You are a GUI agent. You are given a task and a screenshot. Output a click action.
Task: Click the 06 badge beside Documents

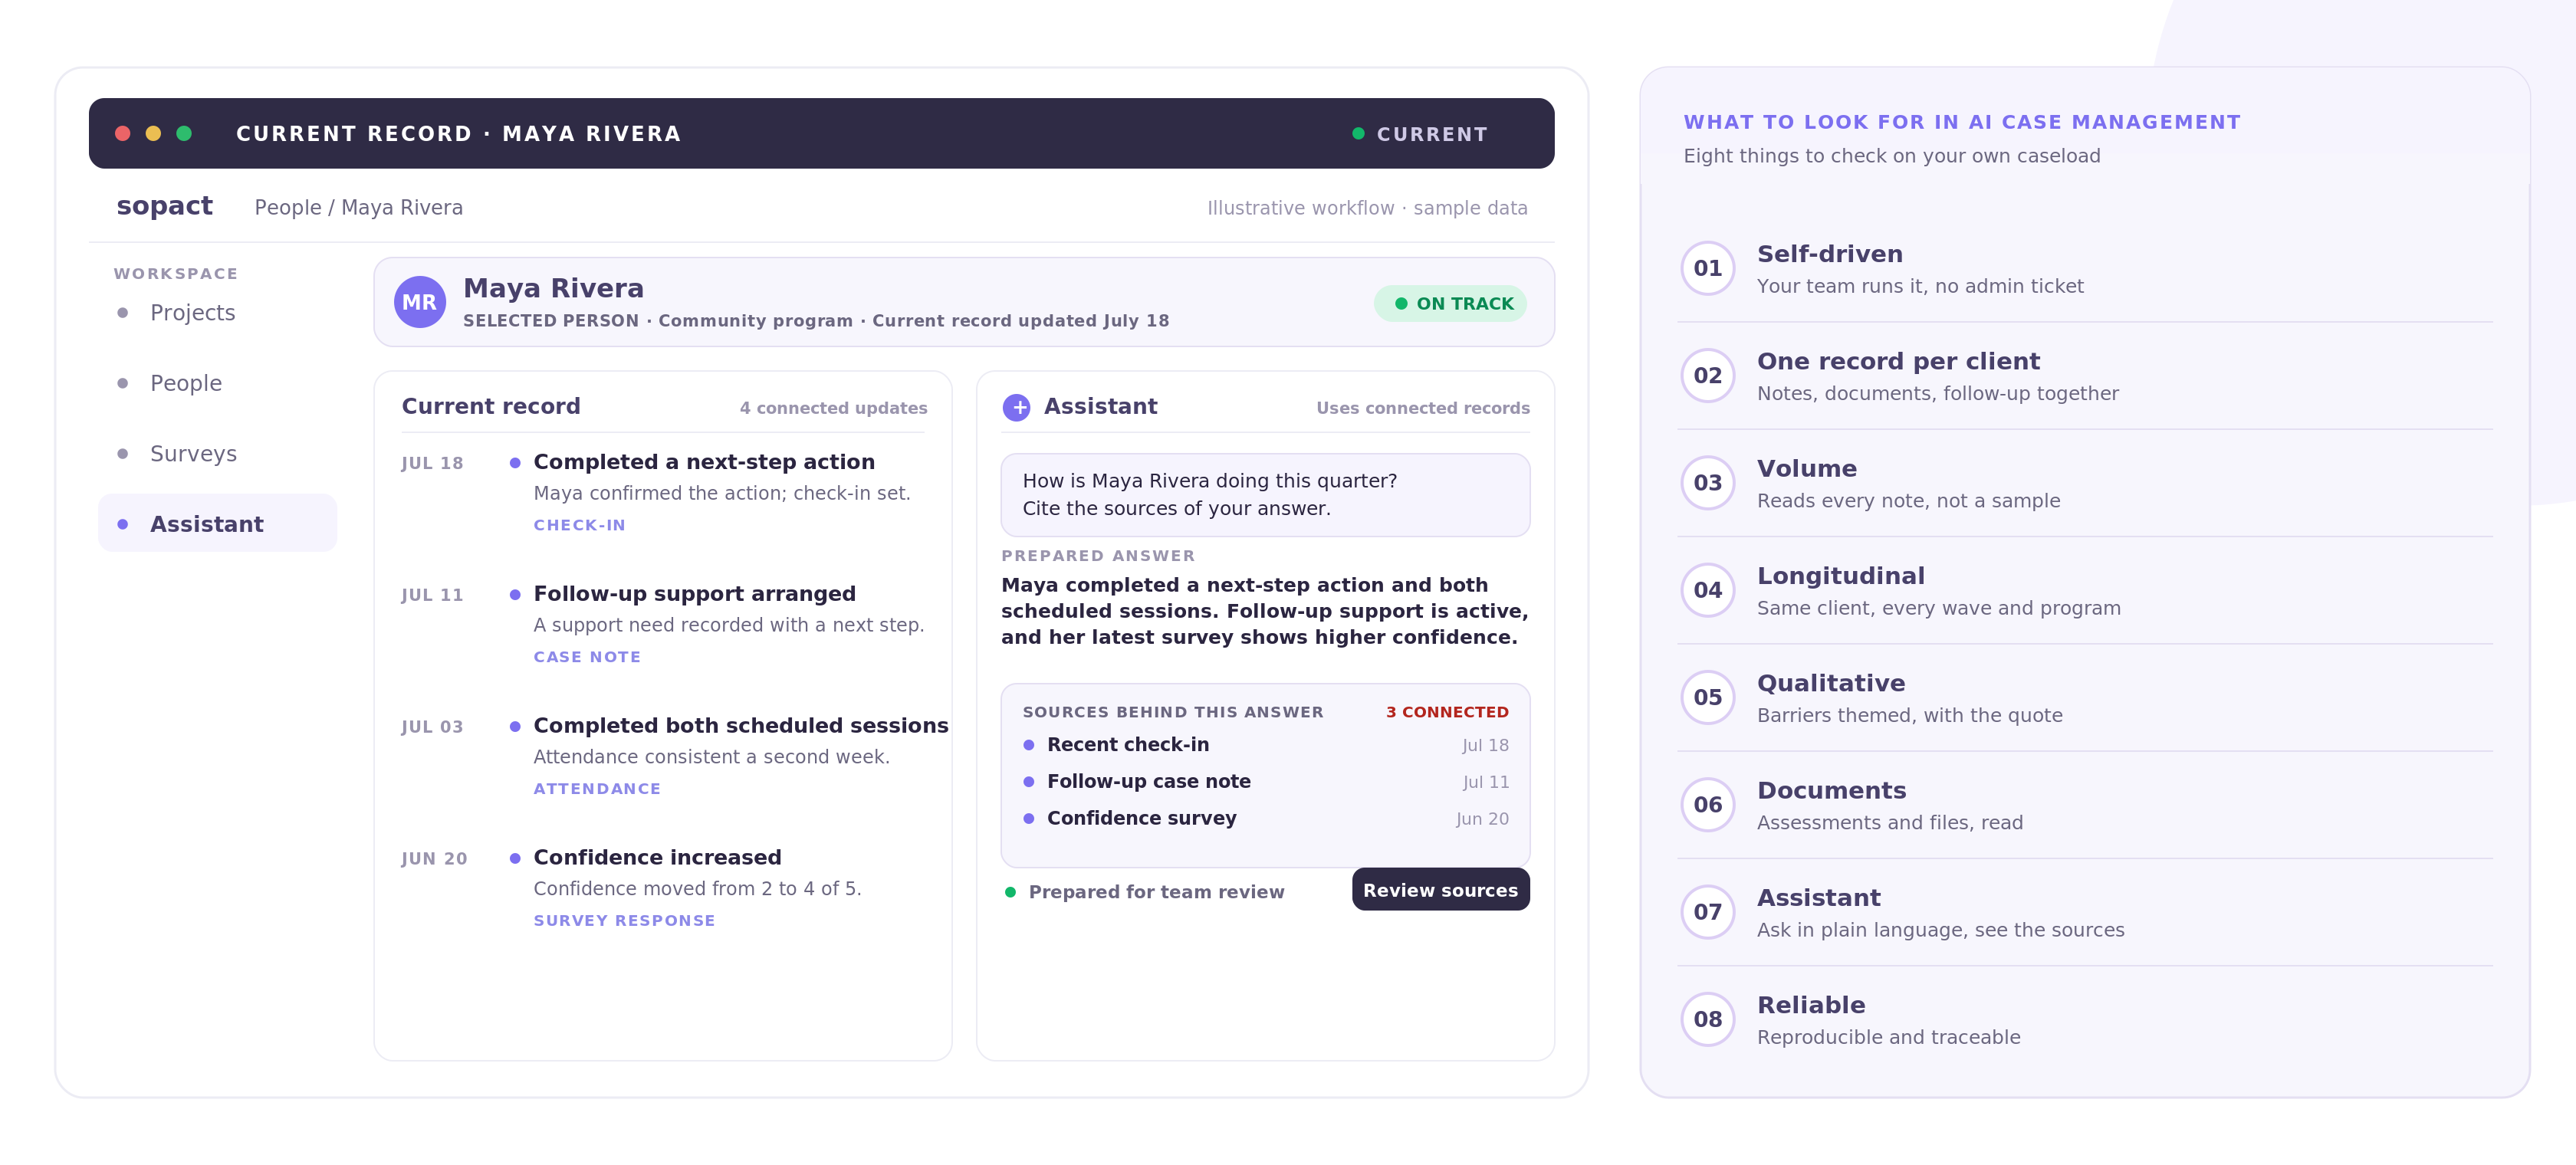coord(1707,804)
